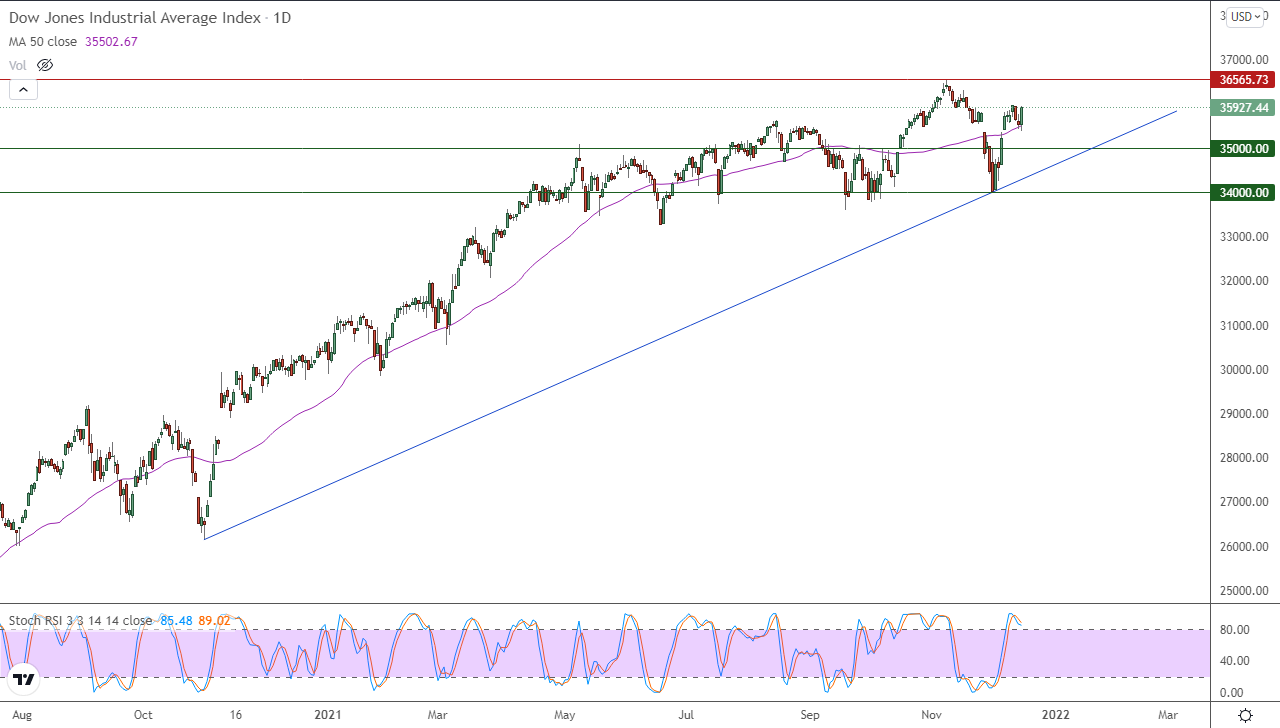The width and height of the screenshot is (1280, 728).
Task: Click the 29000.00 price axis value
Action: pos(1244,414)
